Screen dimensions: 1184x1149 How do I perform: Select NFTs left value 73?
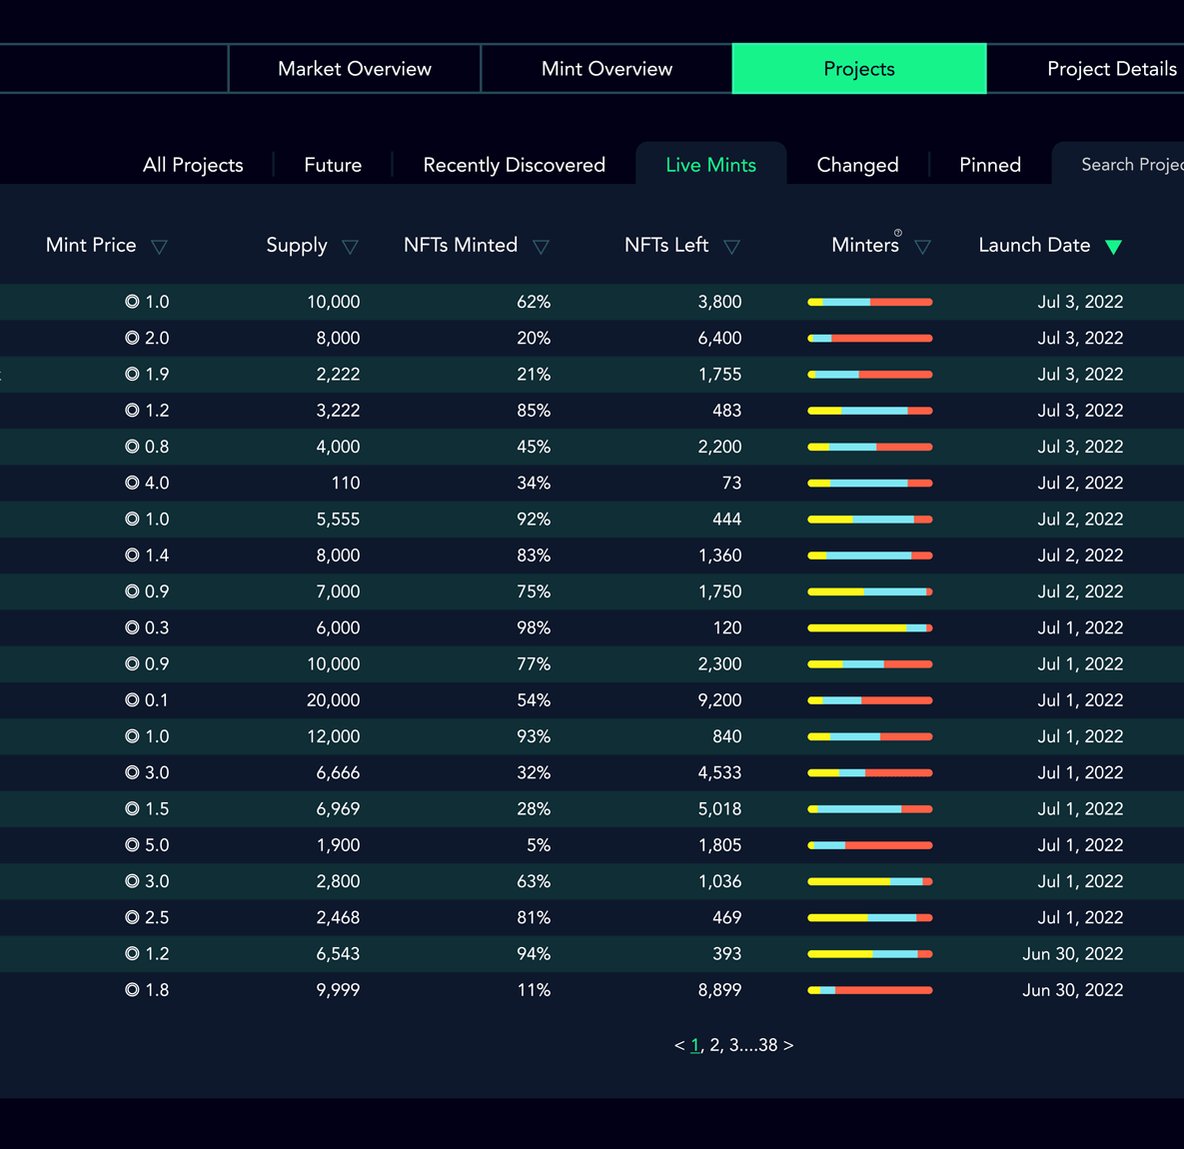[x=732, y=483]
